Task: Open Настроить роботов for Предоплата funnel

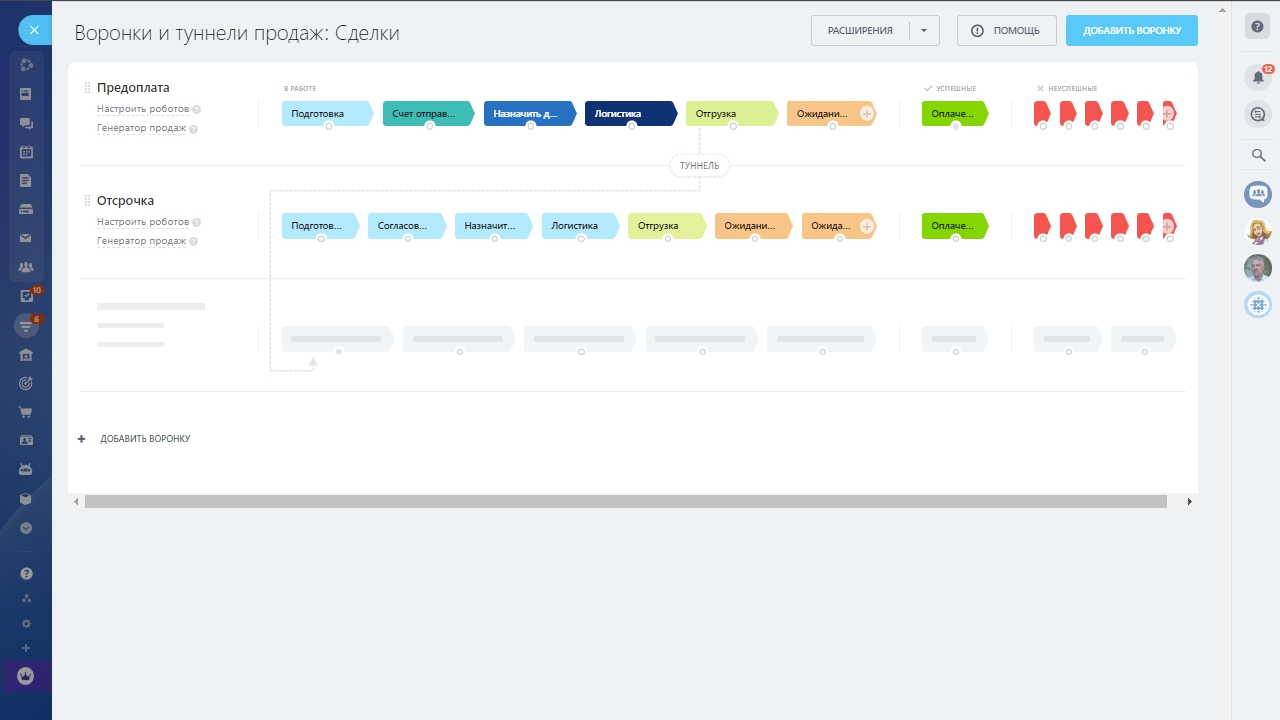Action: point(143,109)
